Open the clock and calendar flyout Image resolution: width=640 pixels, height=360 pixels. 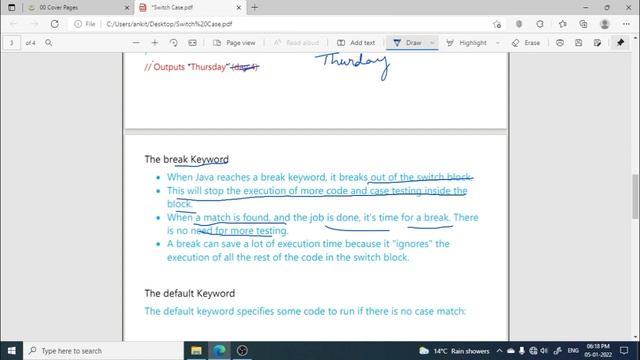(598, 351)
